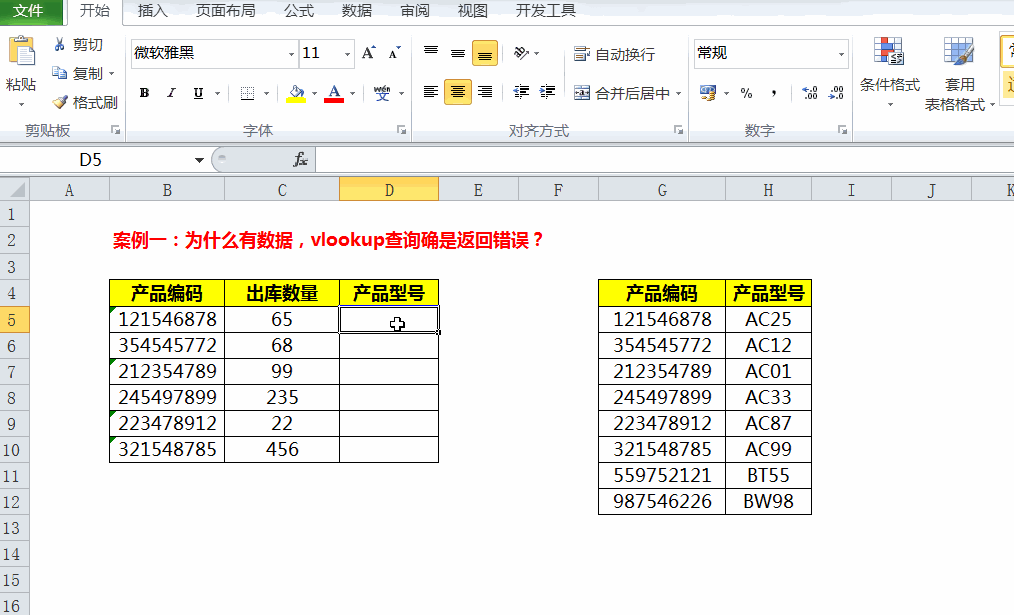Increase decimal places
The width and height of the screenshot is (1014, 615).
[810, 93]
